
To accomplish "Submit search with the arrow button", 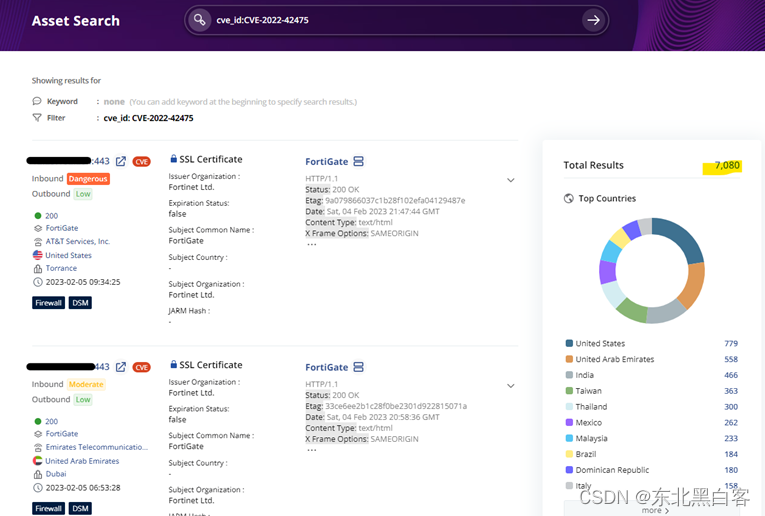I will tap(593, 20).
